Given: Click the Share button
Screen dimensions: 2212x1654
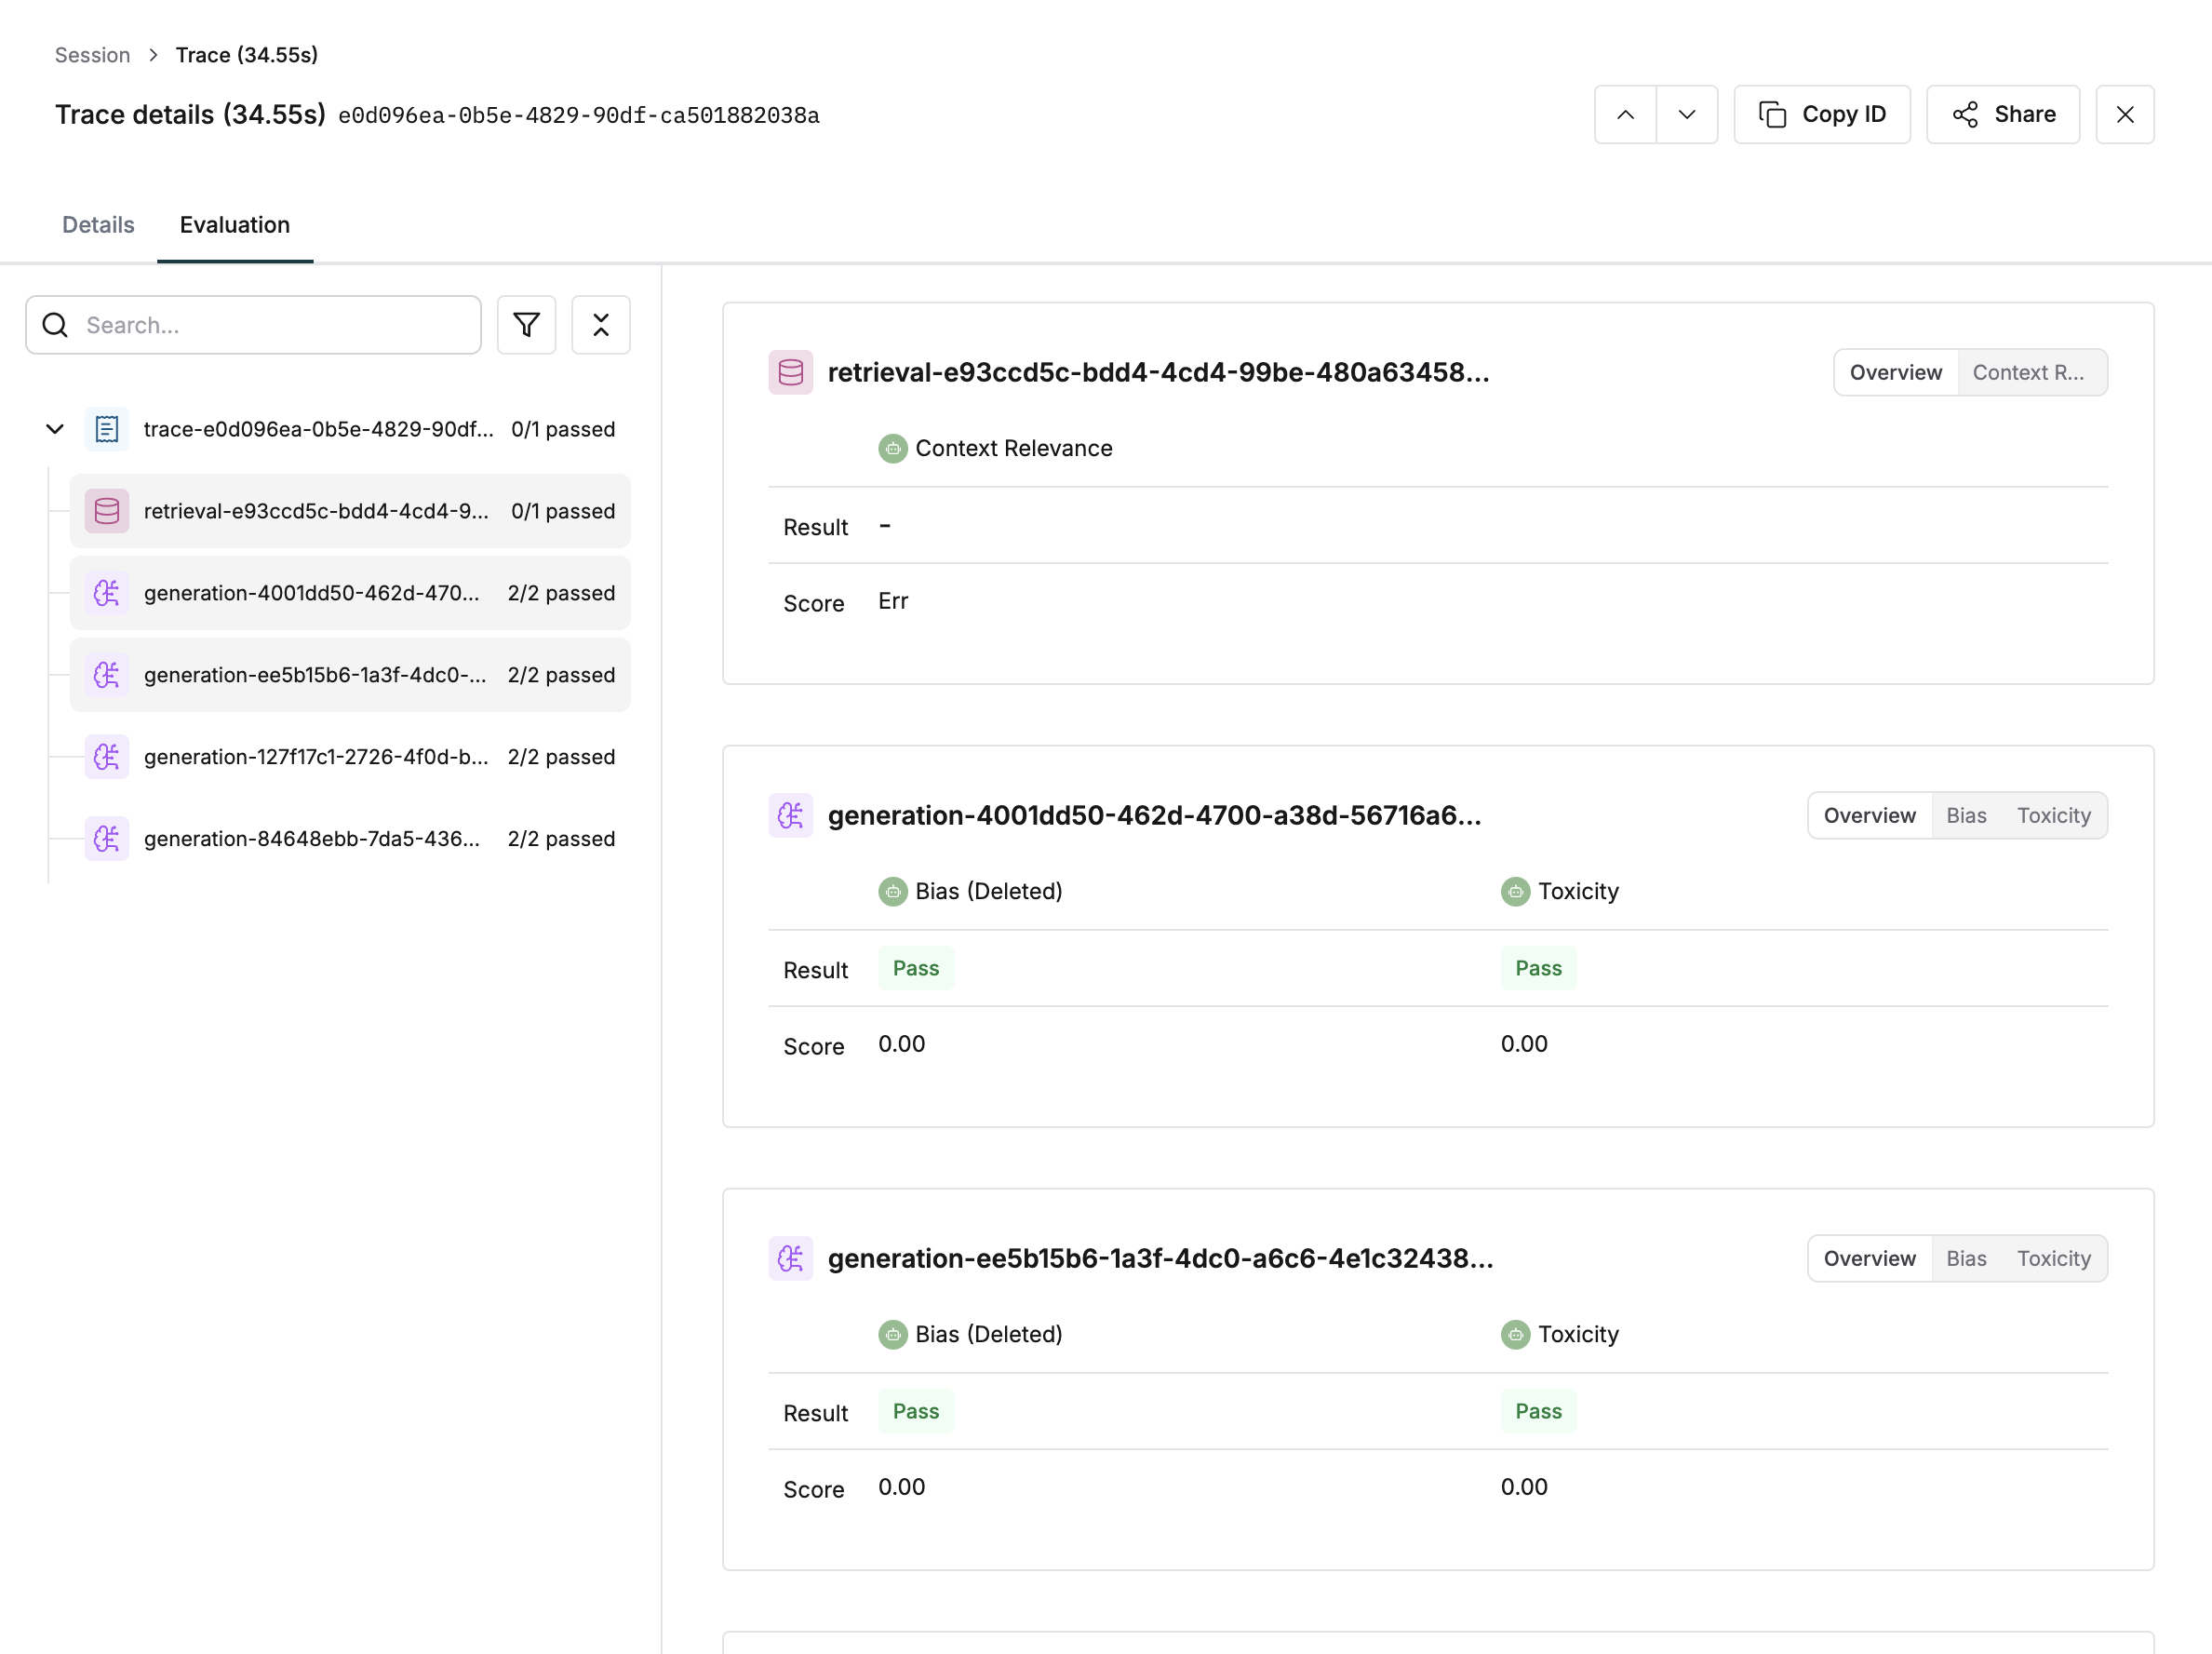Looking at the screenshot, I should [2003, 115].
